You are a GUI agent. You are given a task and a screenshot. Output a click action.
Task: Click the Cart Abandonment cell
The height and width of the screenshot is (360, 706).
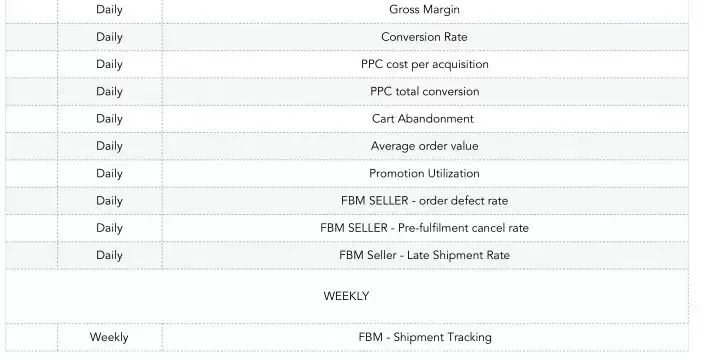pos(425,119)
